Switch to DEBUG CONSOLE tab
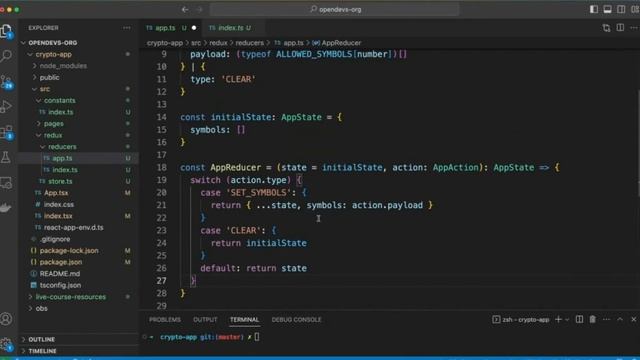This screenshot has height=360, width=640. (296, 320)
